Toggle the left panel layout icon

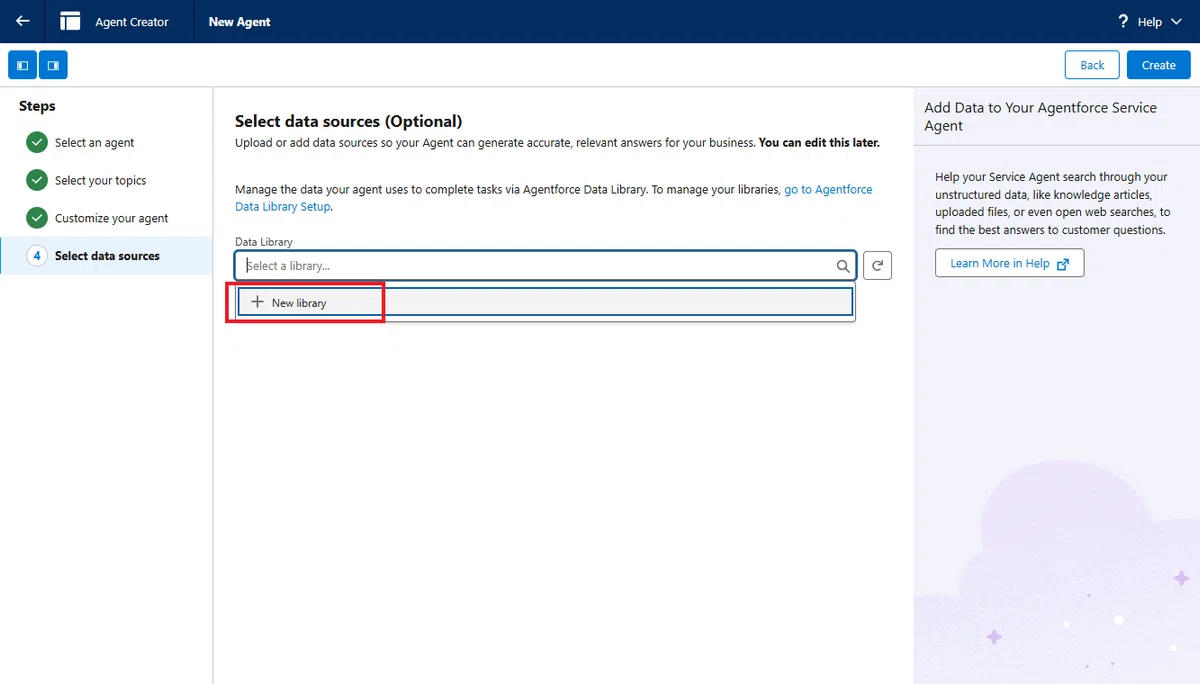[22, 65]
